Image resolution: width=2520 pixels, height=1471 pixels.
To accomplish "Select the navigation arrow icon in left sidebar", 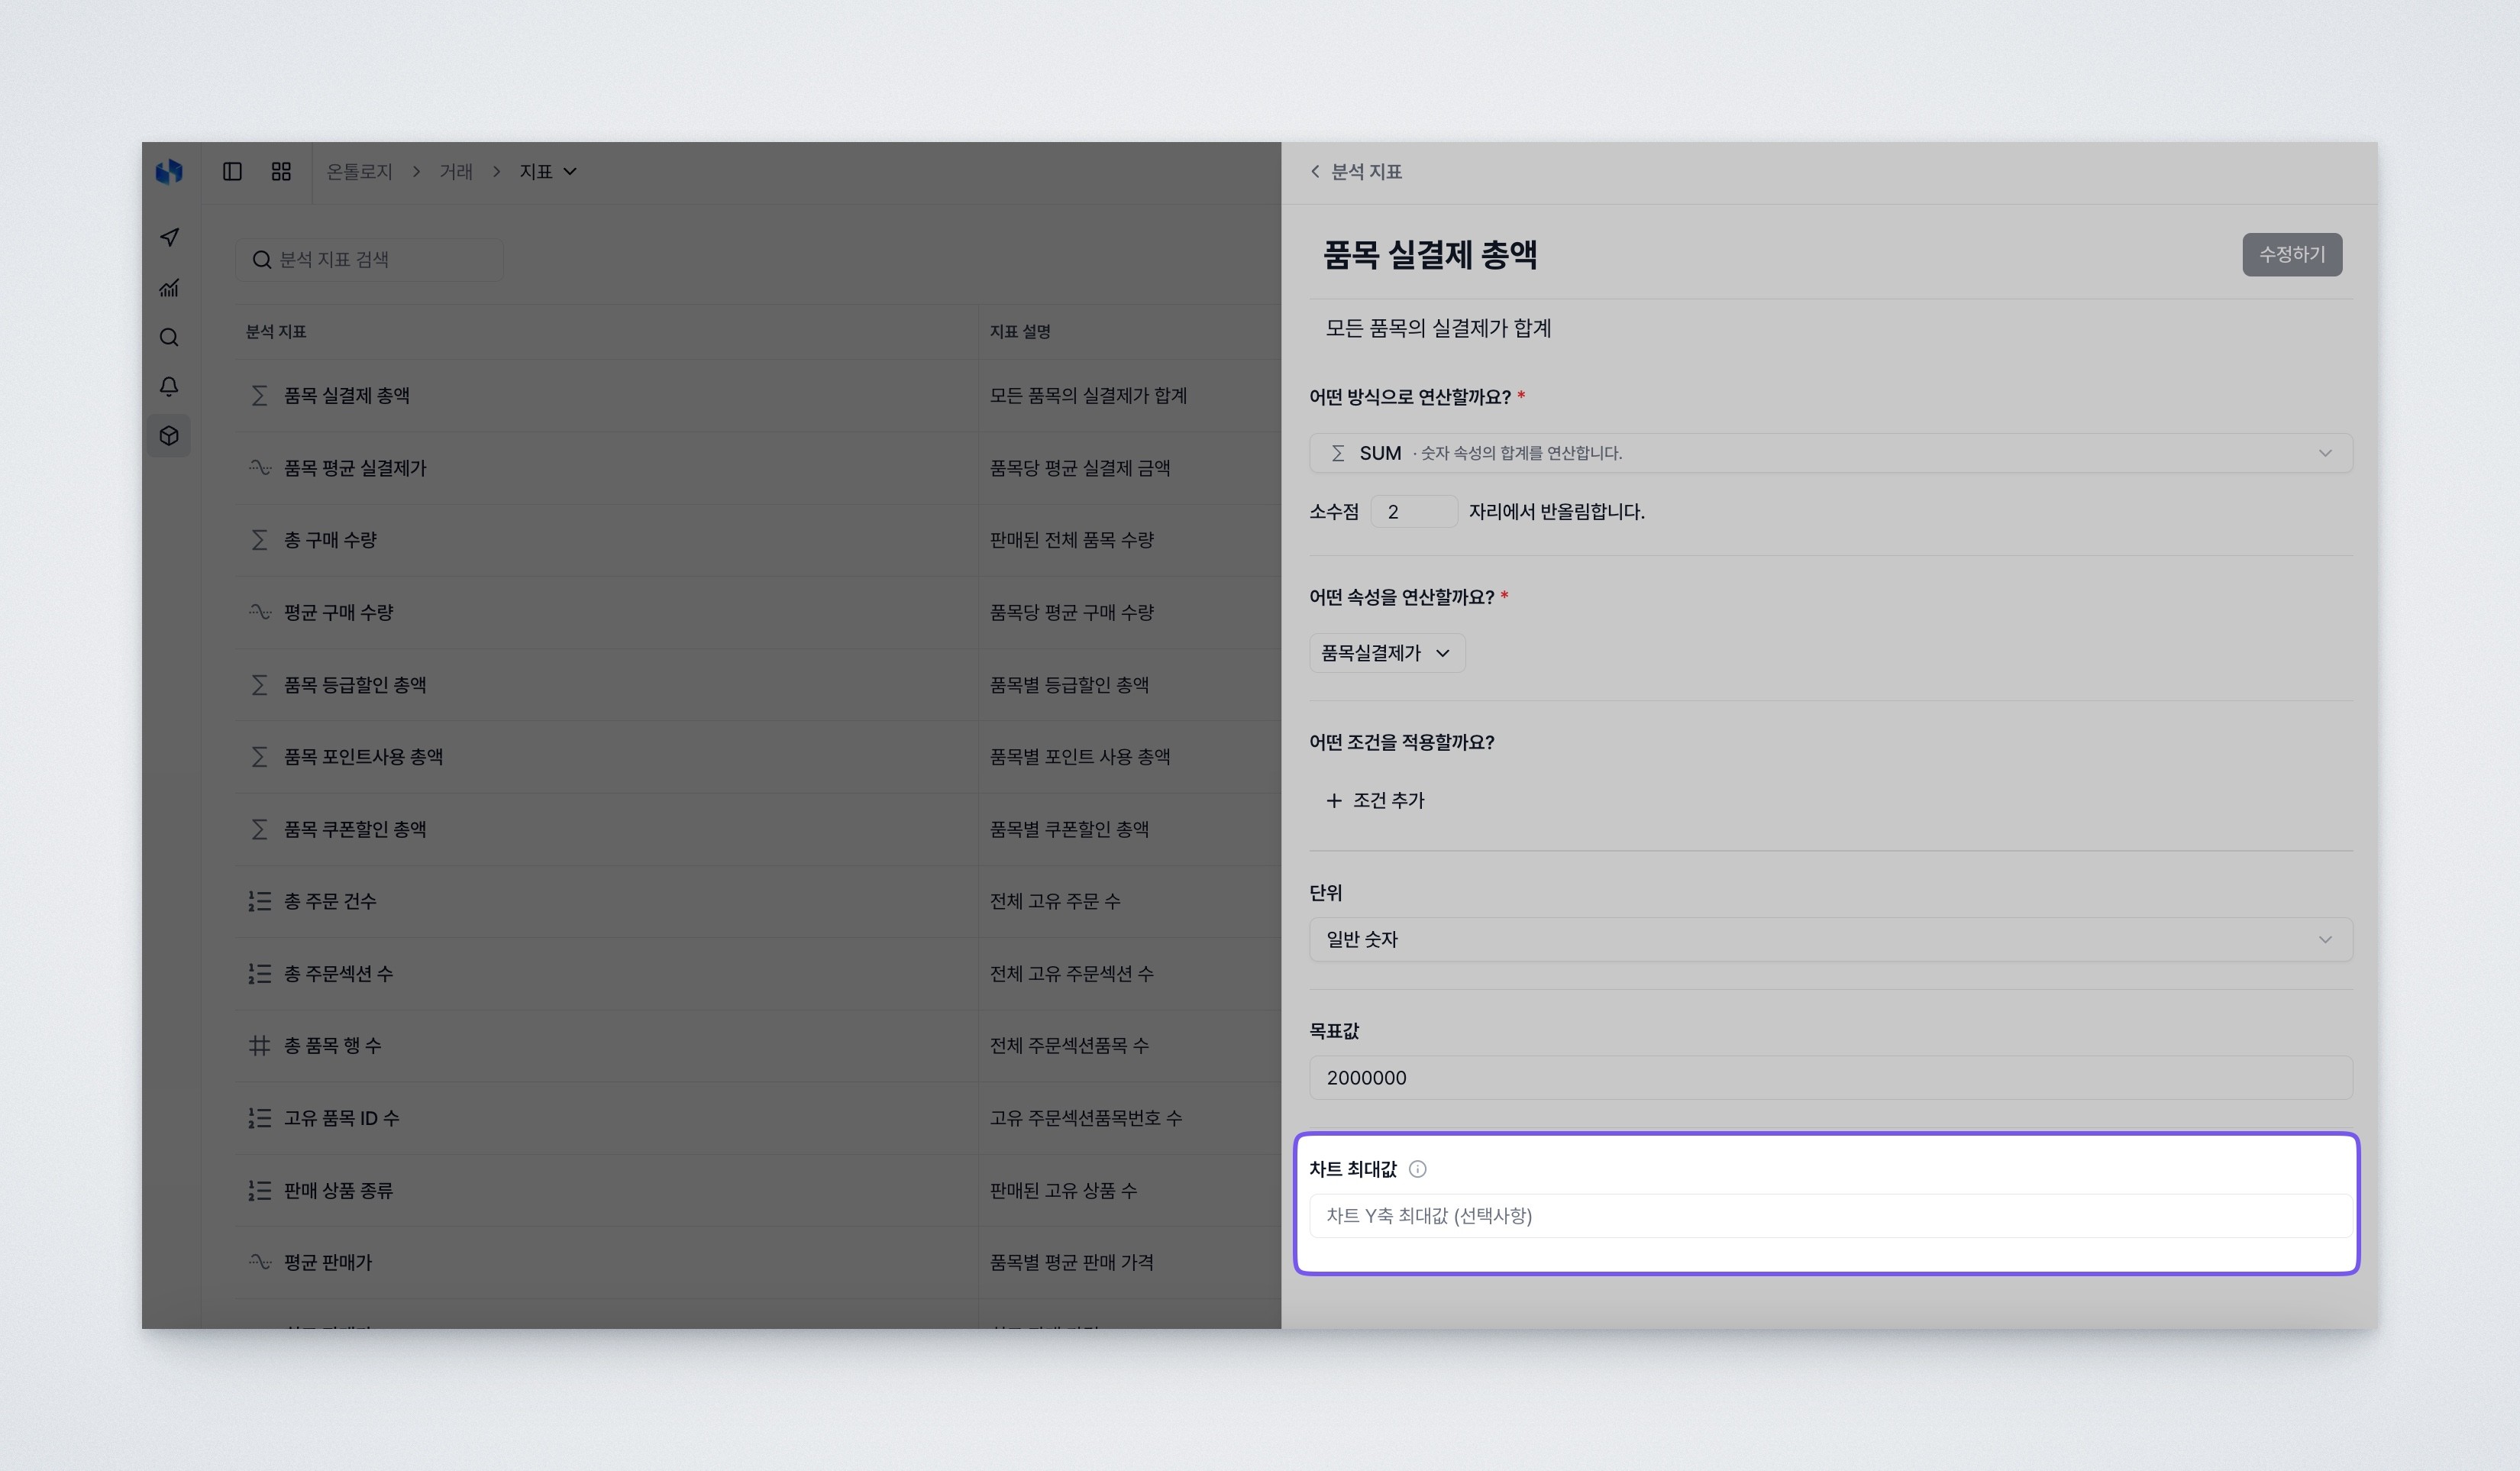I will point(169,238).
